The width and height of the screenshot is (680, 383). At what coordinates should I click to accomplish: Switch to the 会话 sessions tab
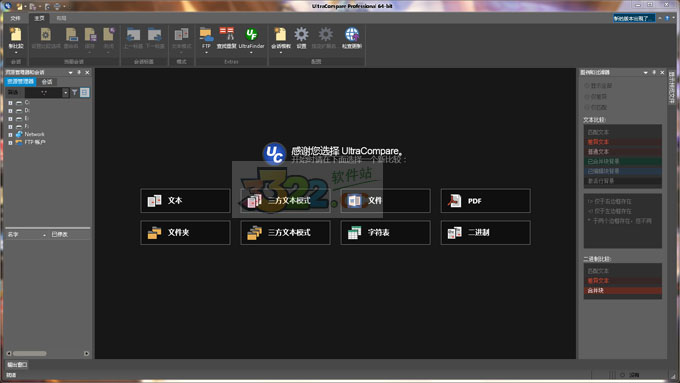47,82
